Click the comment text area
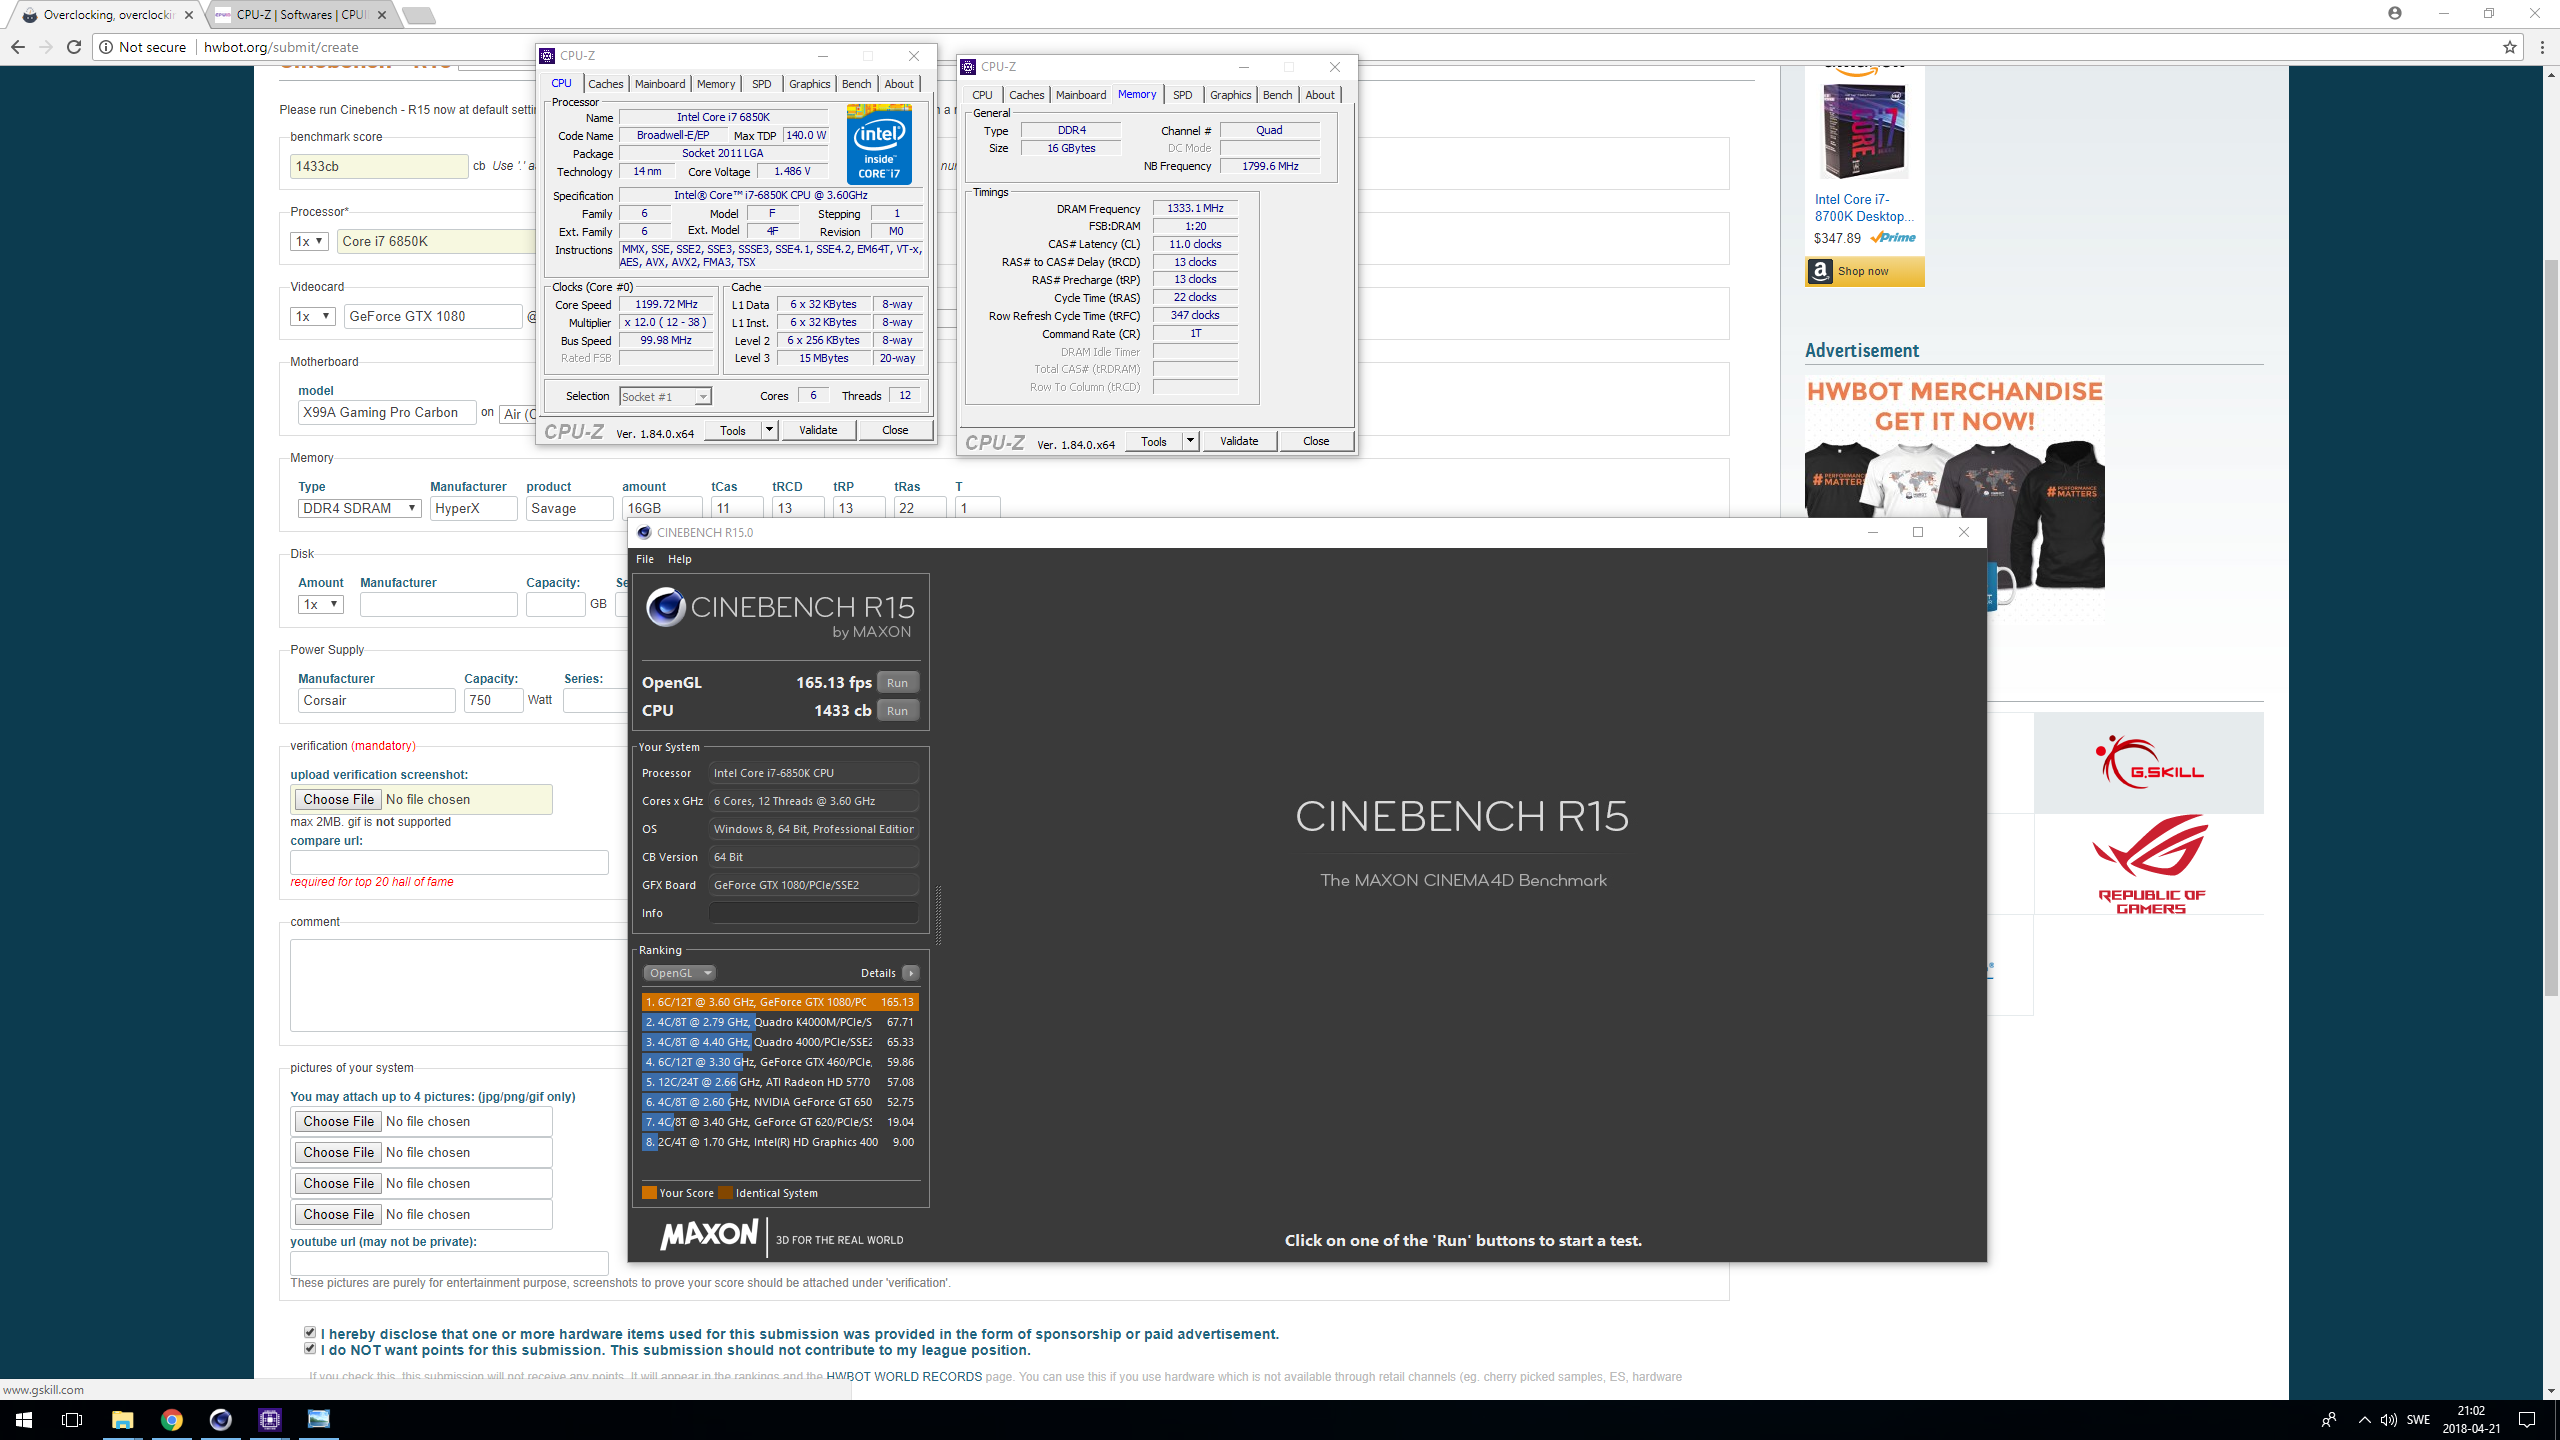Image resolution: width=2560 pixels, height=1440 pixels. coord(458,985)
